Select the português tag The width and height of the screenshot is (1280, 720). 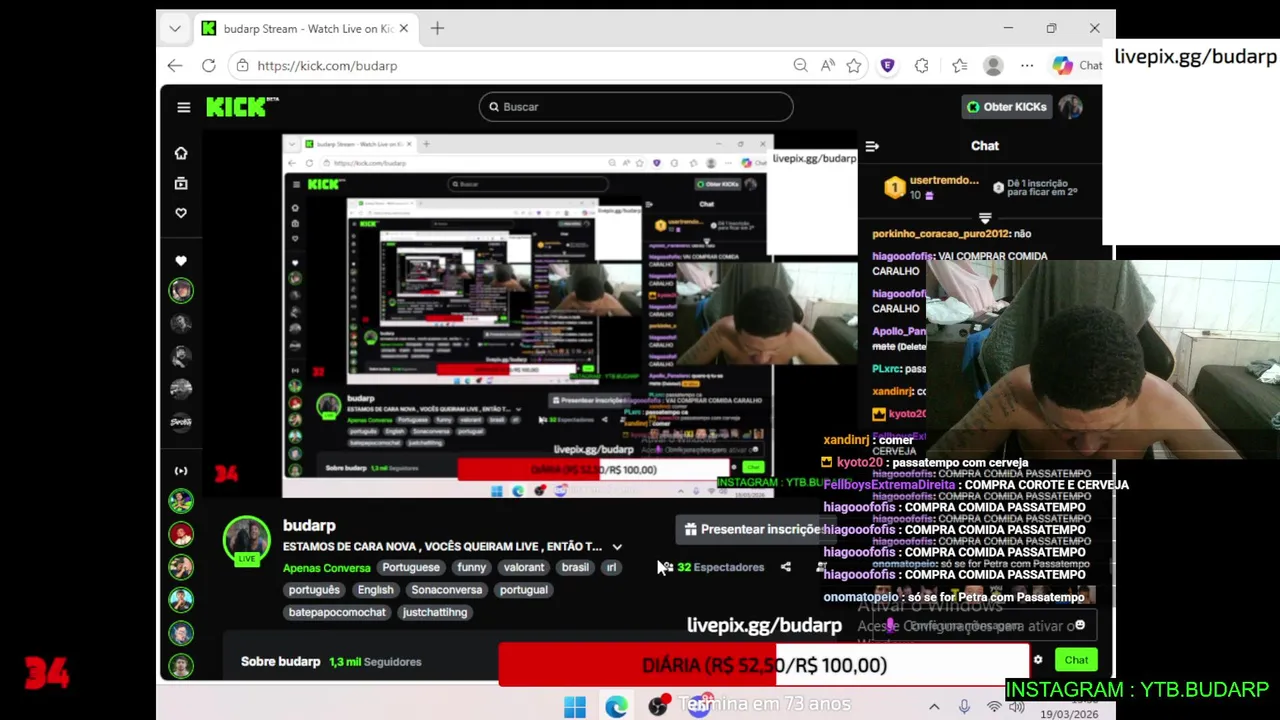314,590
